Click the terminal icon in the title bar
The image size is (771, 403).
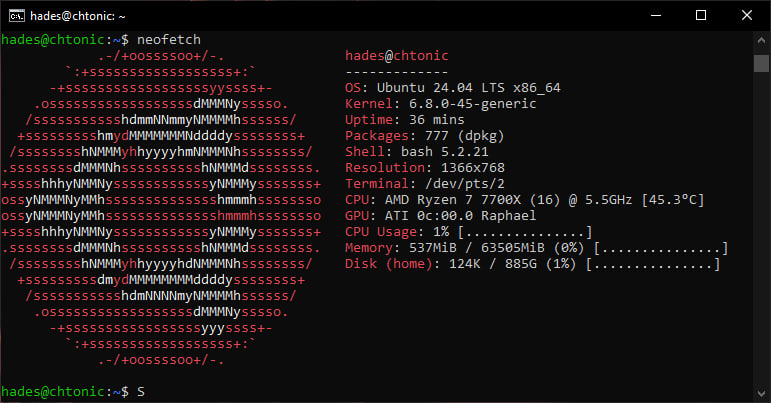pyautogui.click(x=16, y=15)
